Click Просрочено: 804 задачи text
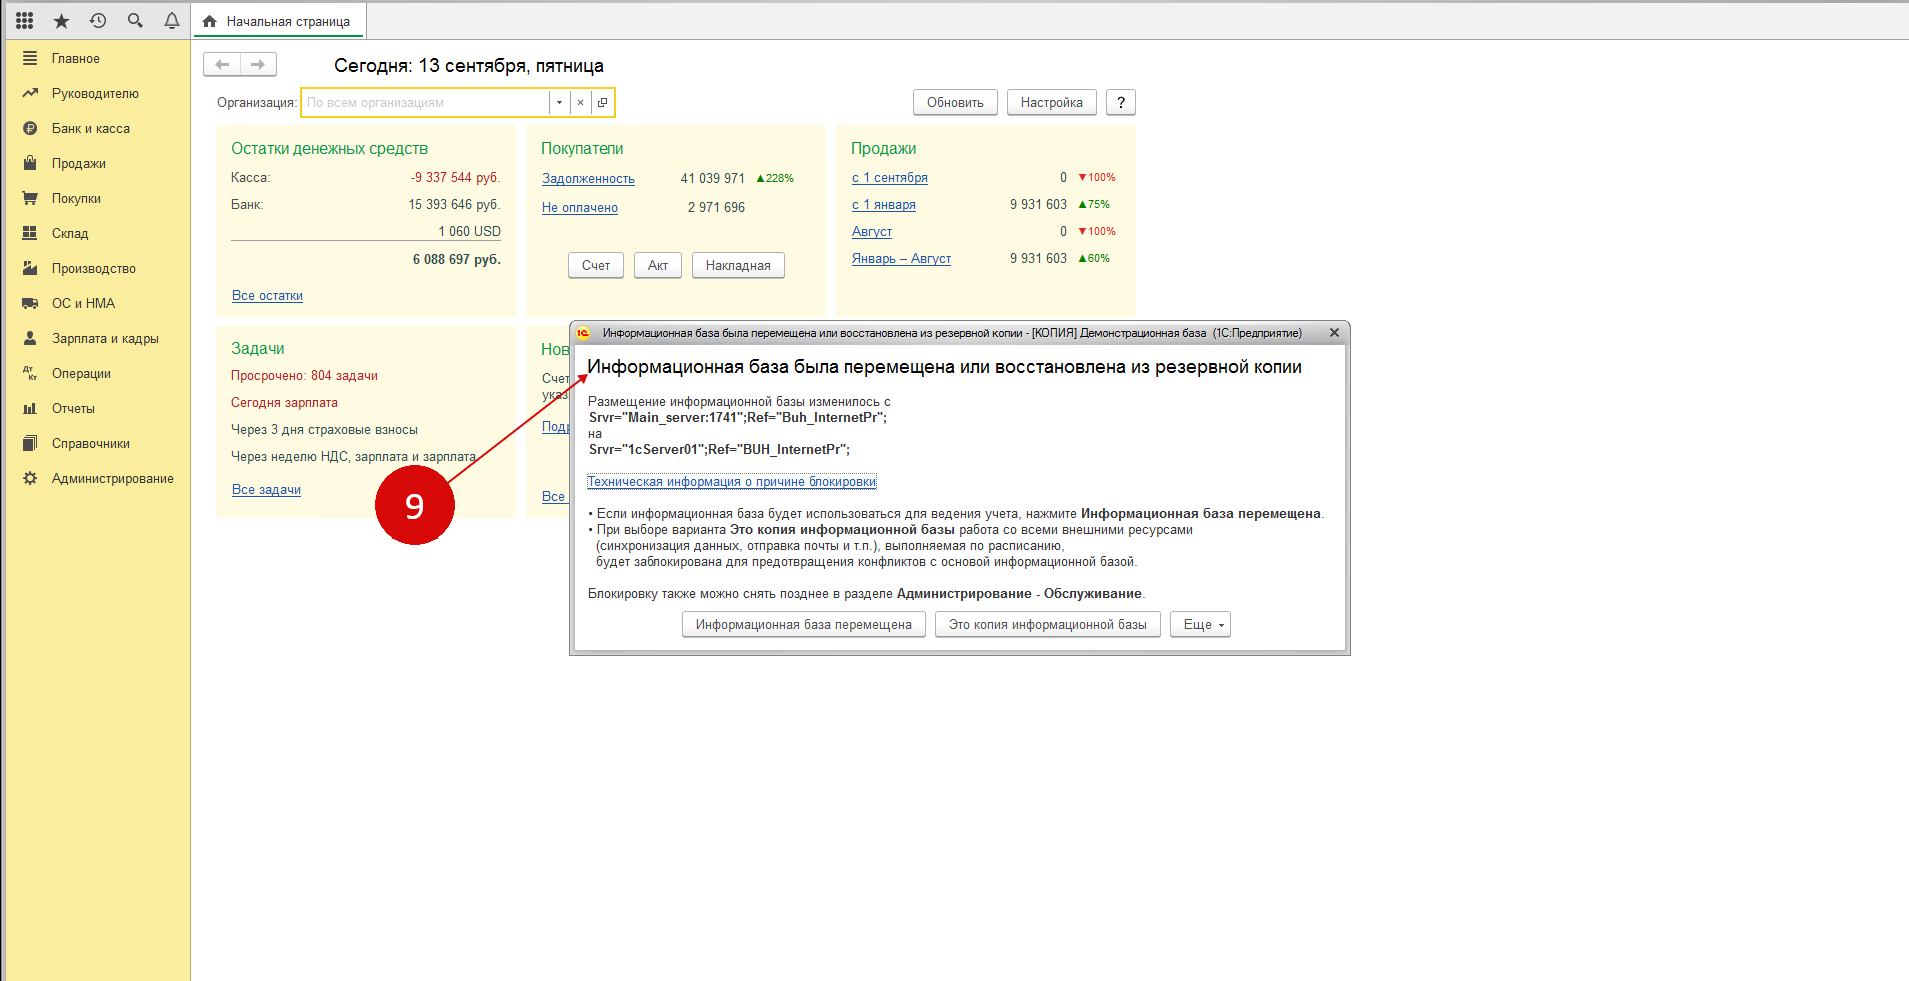The width and height of the screenshot is (1909, 981). click(304, 375)
